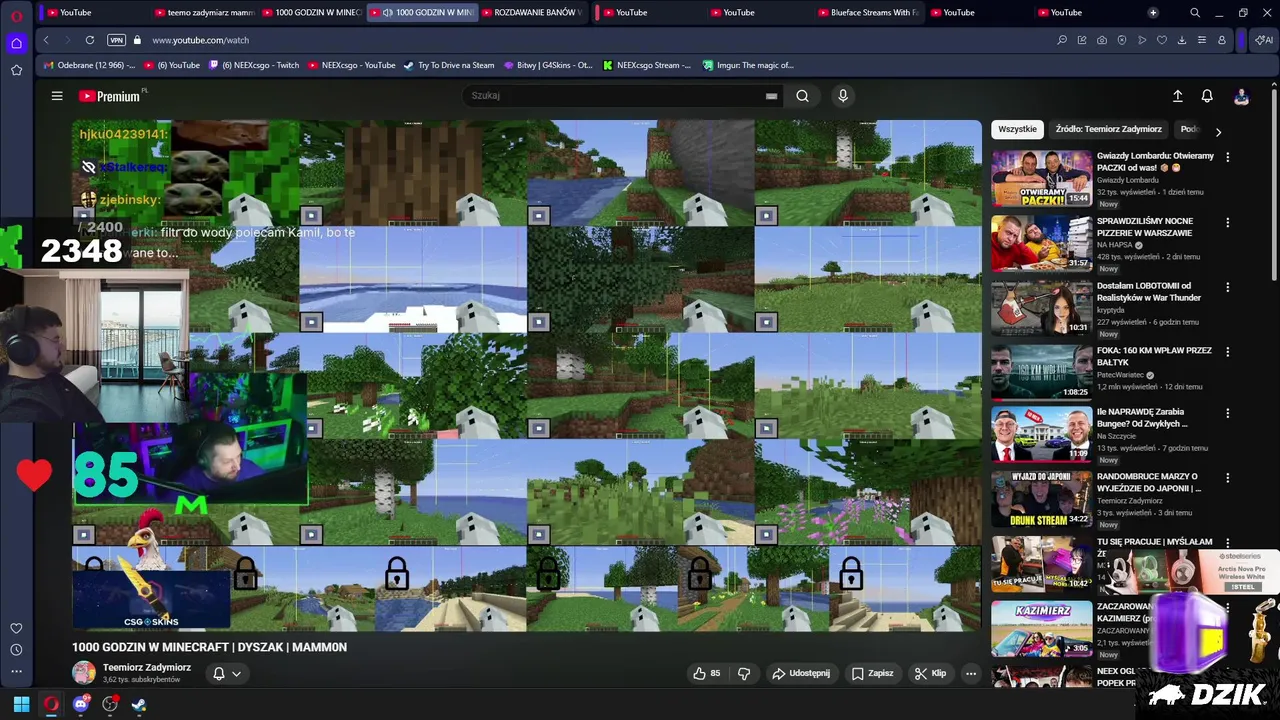Open Opera menu logo button
Screen dimensions: 1280x720
[x=16, y=15]
